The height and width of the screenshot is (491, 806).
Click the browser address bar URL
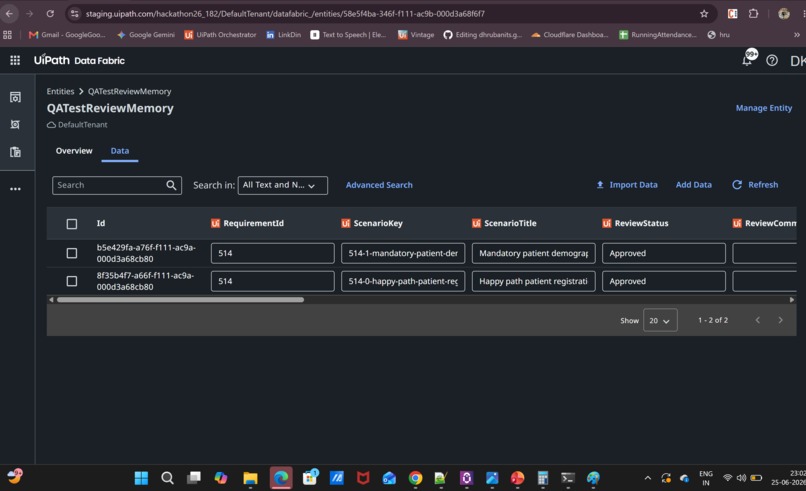[x=285, y=14]
